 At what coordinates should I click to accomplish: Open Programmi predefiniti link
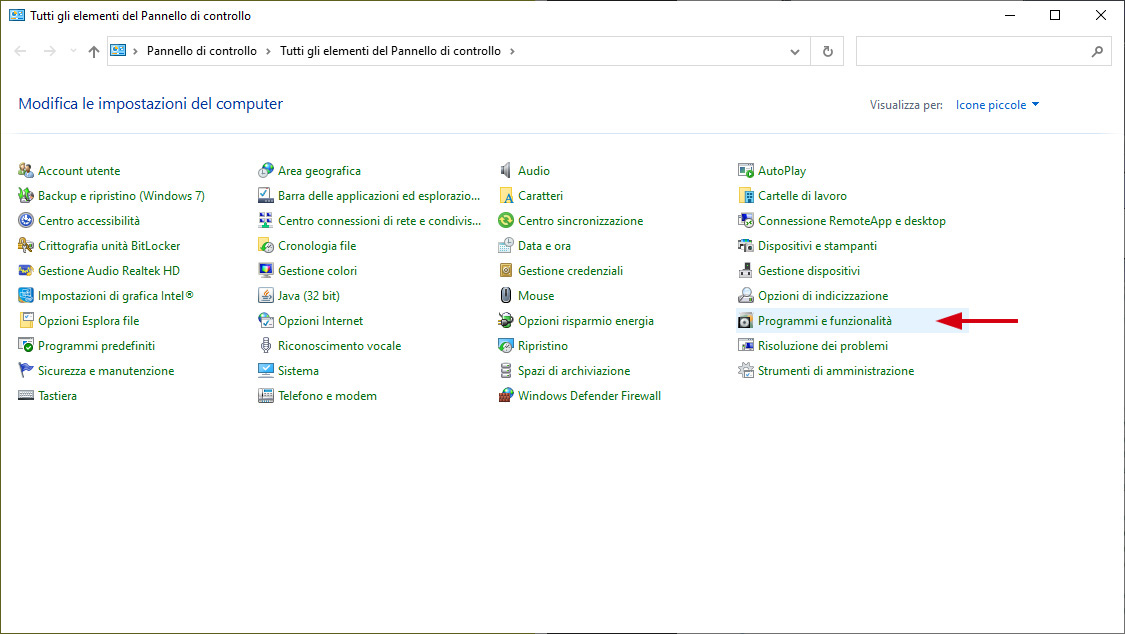point(96,346)
